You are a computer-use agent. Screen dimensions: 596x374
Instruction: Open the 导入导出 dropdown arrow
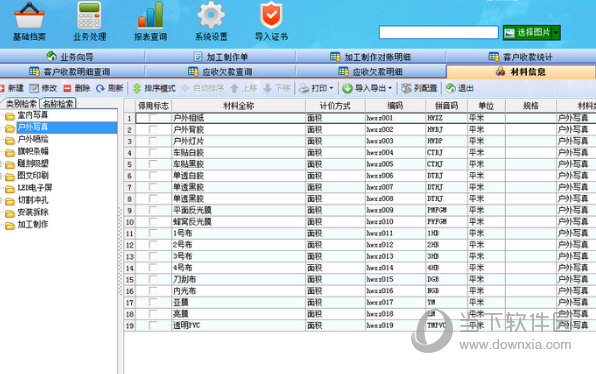(x=390, y=89)
